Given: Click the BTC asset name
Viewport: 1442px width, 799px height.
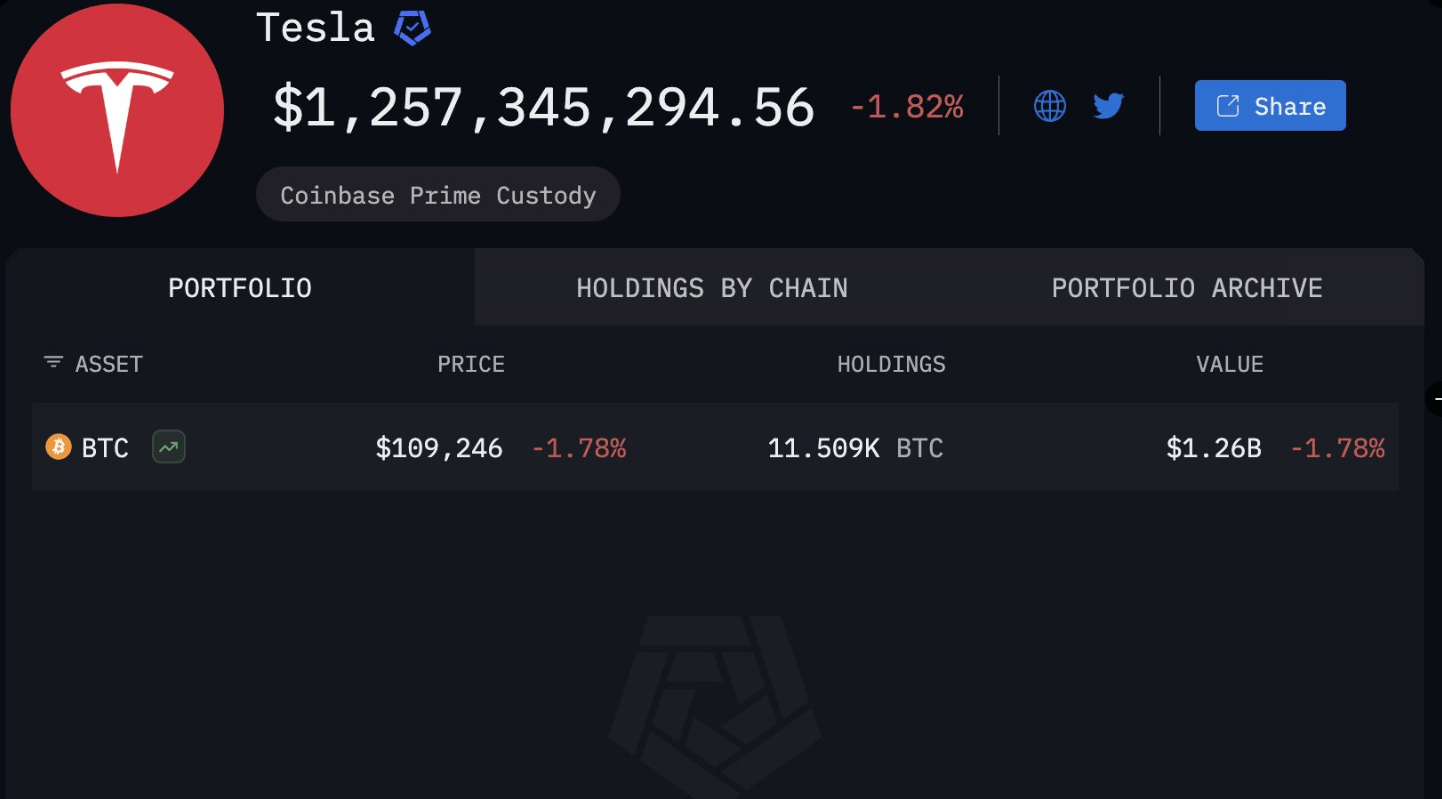Looking at the screenshot, I should (x=105, y=448).
